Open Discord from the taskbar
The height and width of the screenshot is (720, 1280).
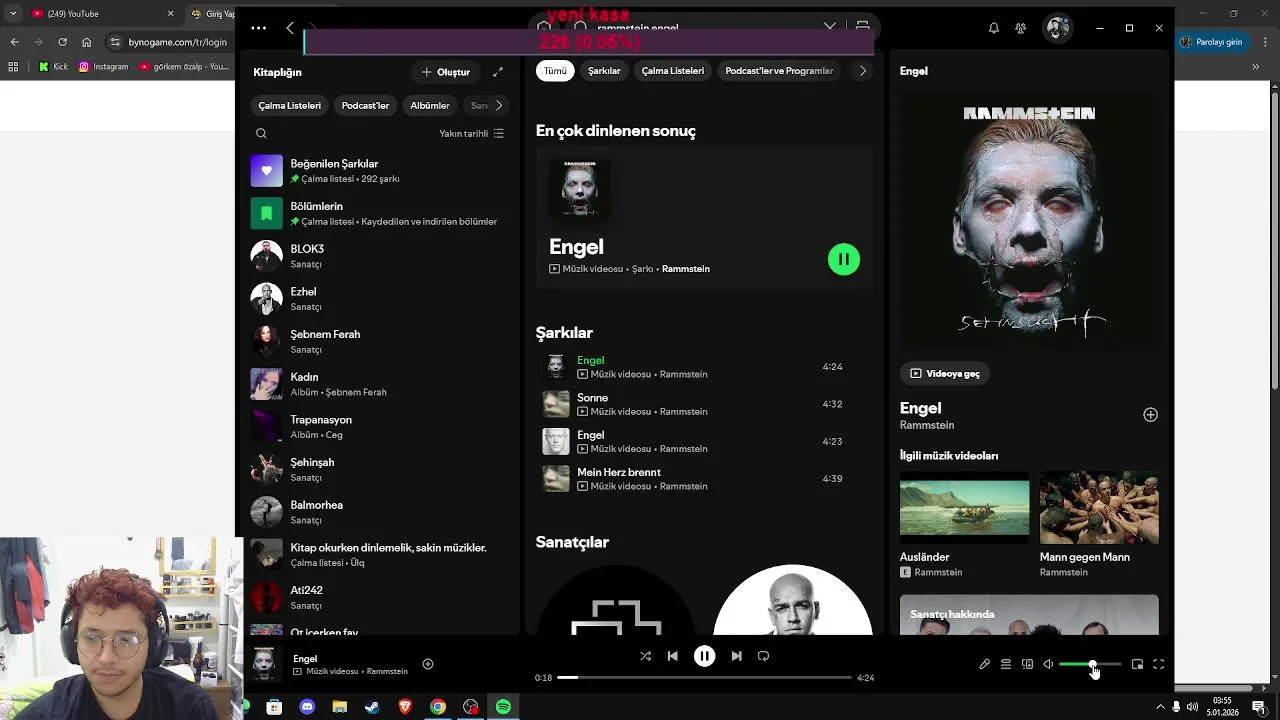point(307,707)
